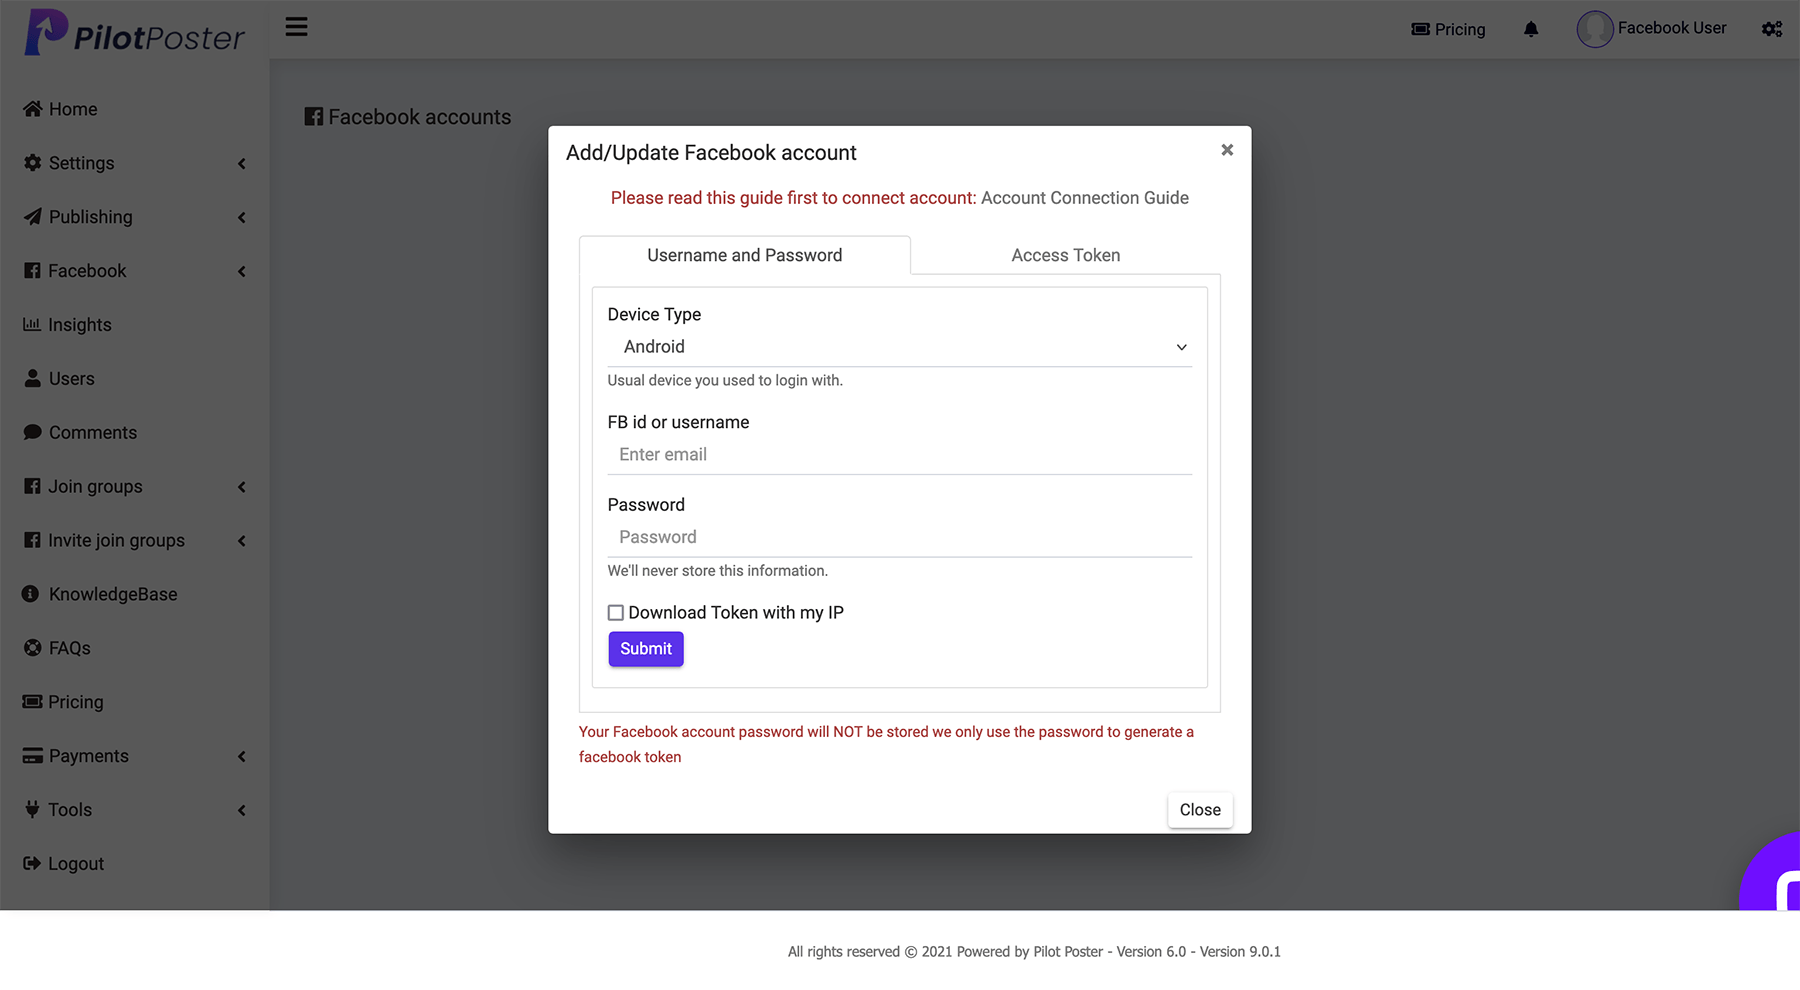Screen dimensions: 1800x990
Task: Open Users in the sidebar
Action: [72, 379]
